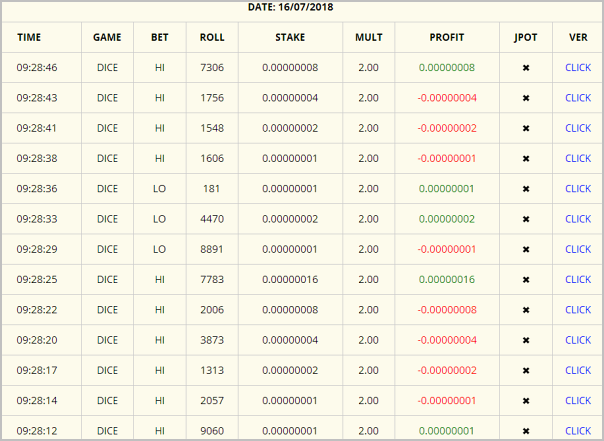Viewport: 604px width, 441px height.
Task: Open CLICK link for roll 1313
Action: pos(578,370)
